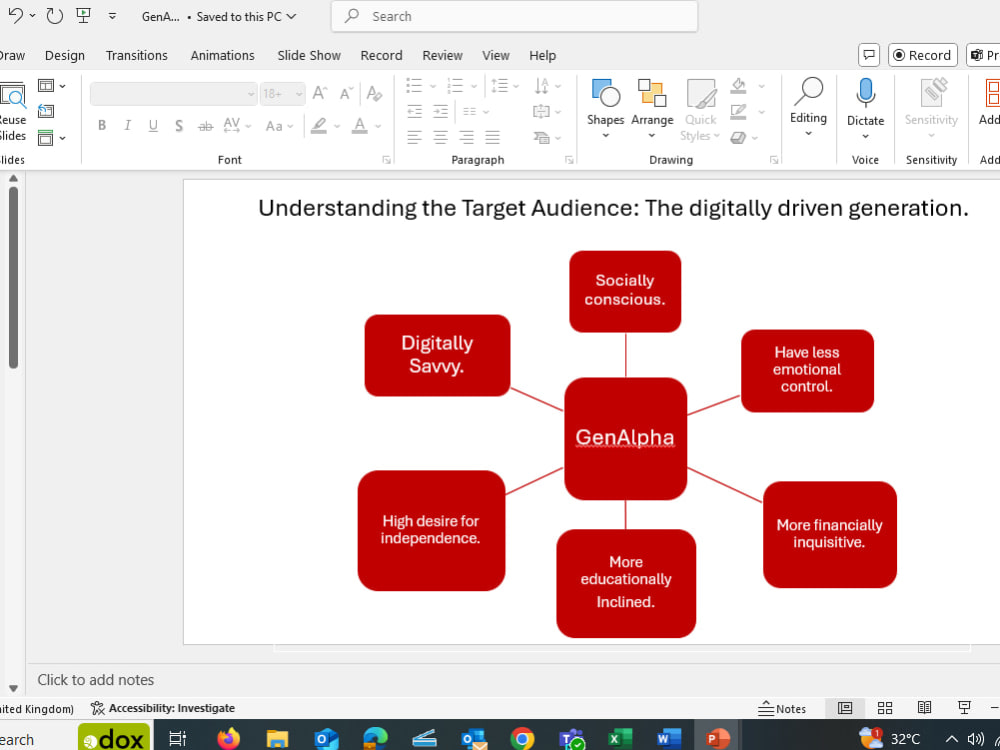Click Decrease list level icon
This screenshot has height=750, width=1000.
pyautogui.click(x=415, y=112)
